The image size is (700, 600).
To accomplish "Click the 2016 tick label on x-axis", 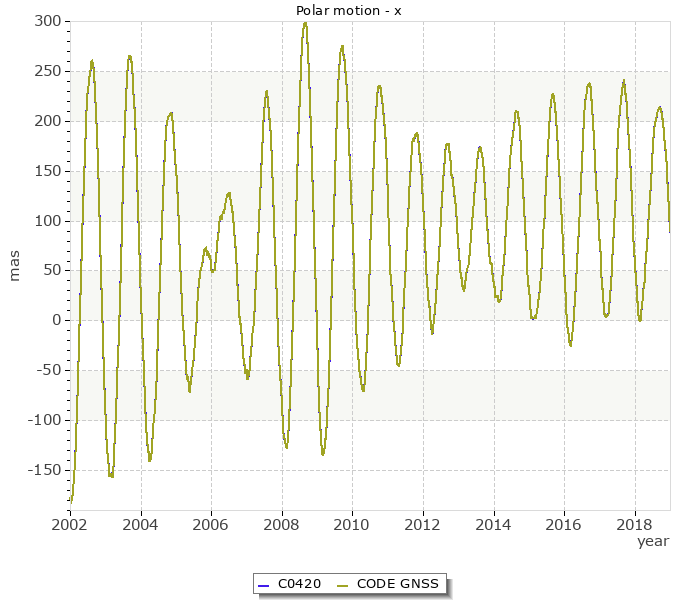I will [564, 524].
